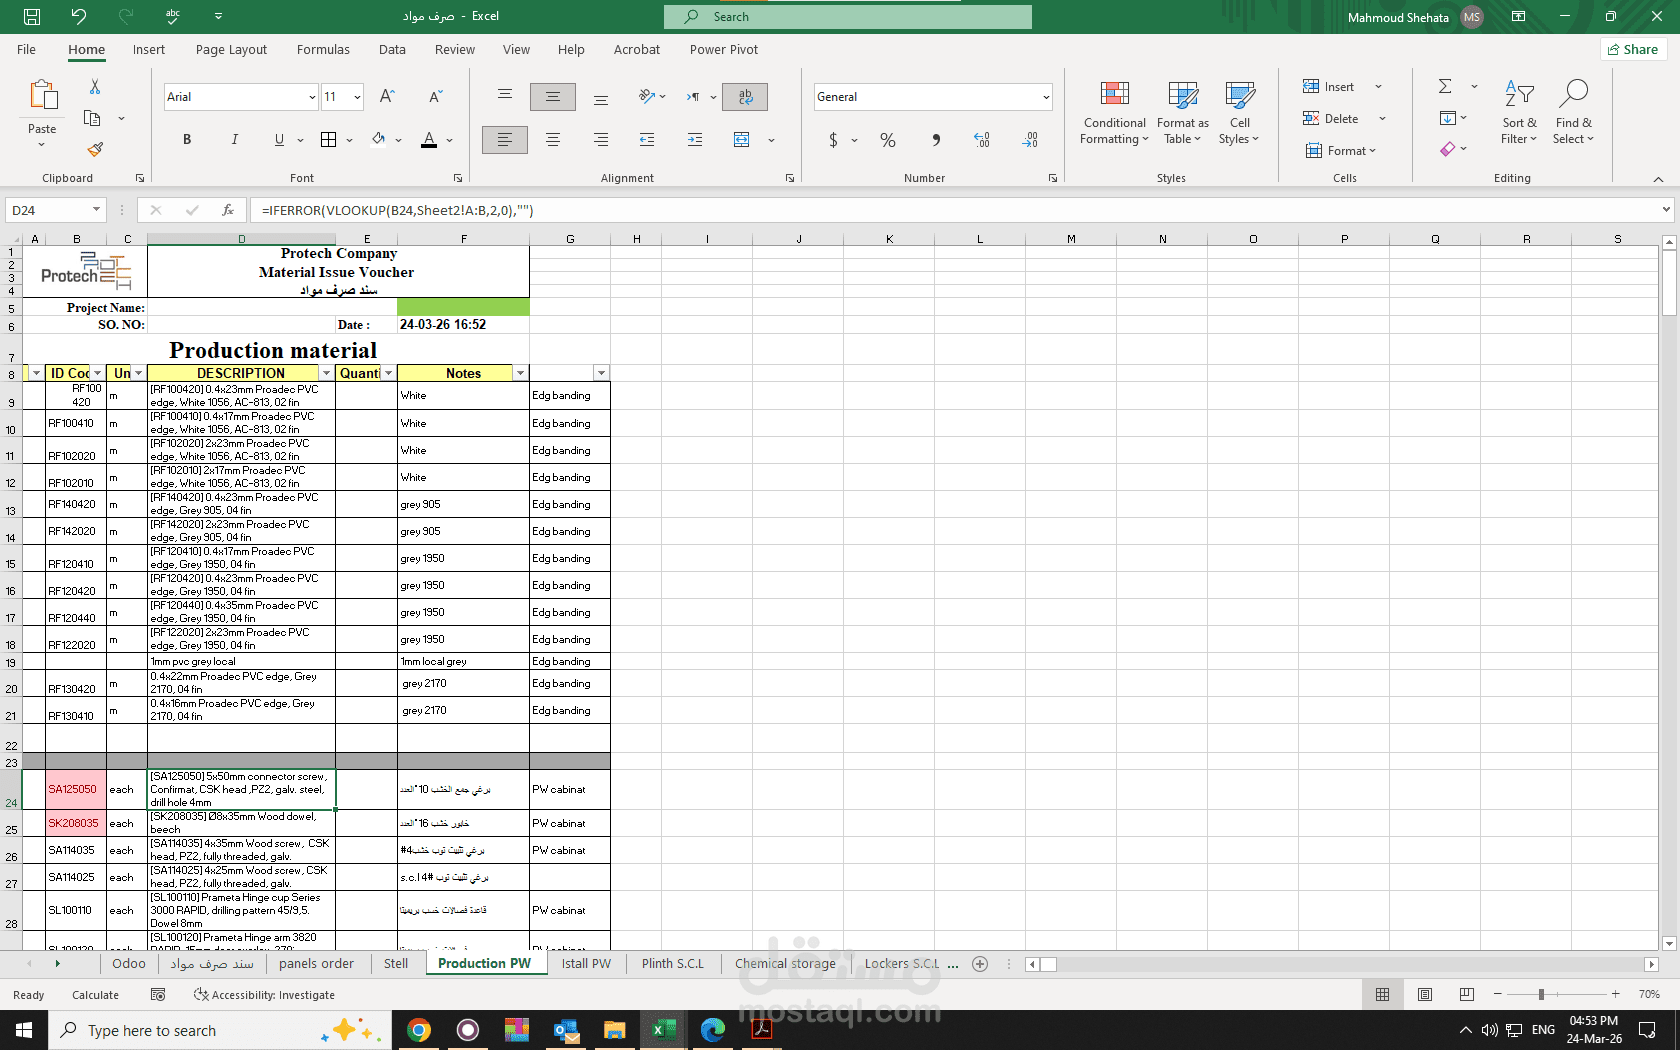Click the Delete cells button

coord(1331,119)
